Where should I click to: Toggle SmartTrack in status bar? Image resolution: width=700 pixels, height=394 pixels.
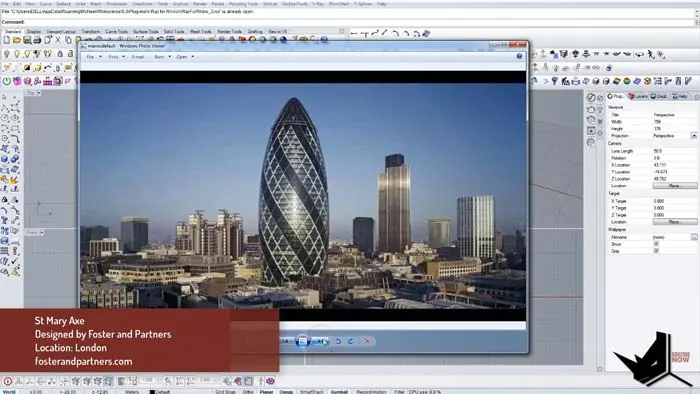pyautogui.click(x=312, y=392)
